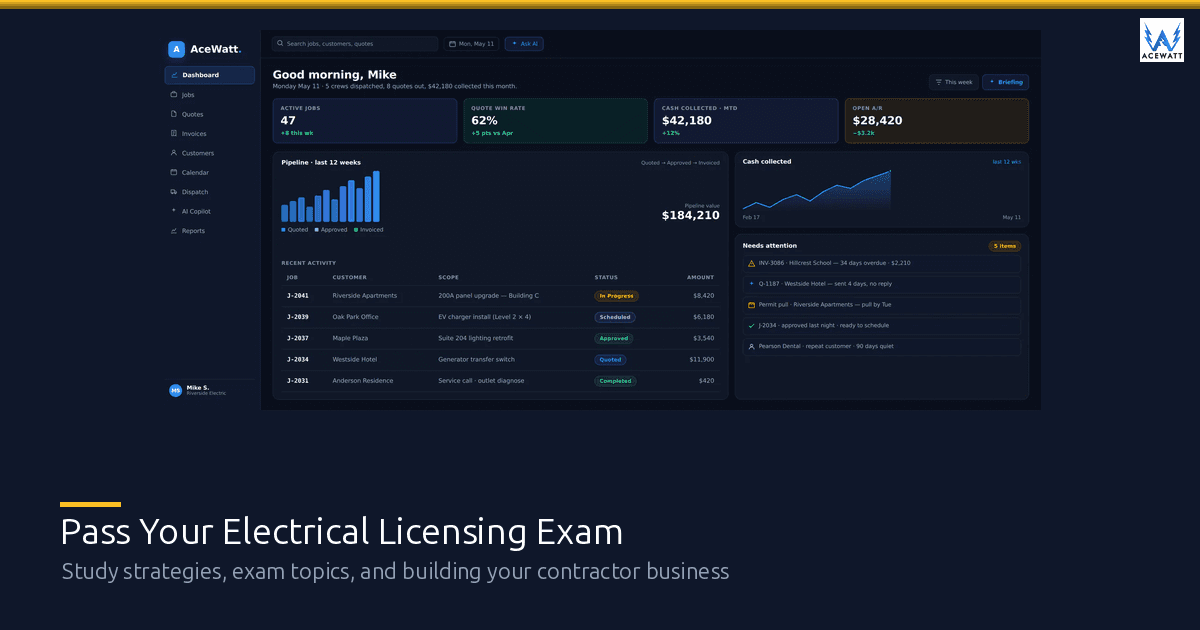
Task: Click the Quoted status badge in table
Action: coord(610,359)
